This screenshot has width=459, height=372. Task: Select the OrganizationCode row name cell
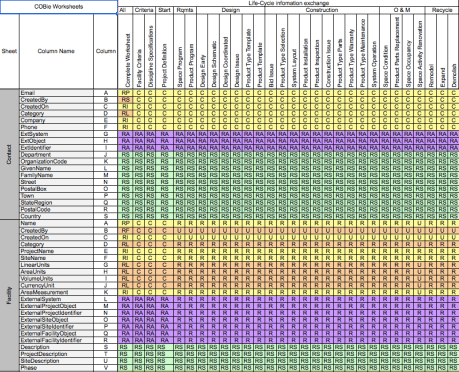56,161
